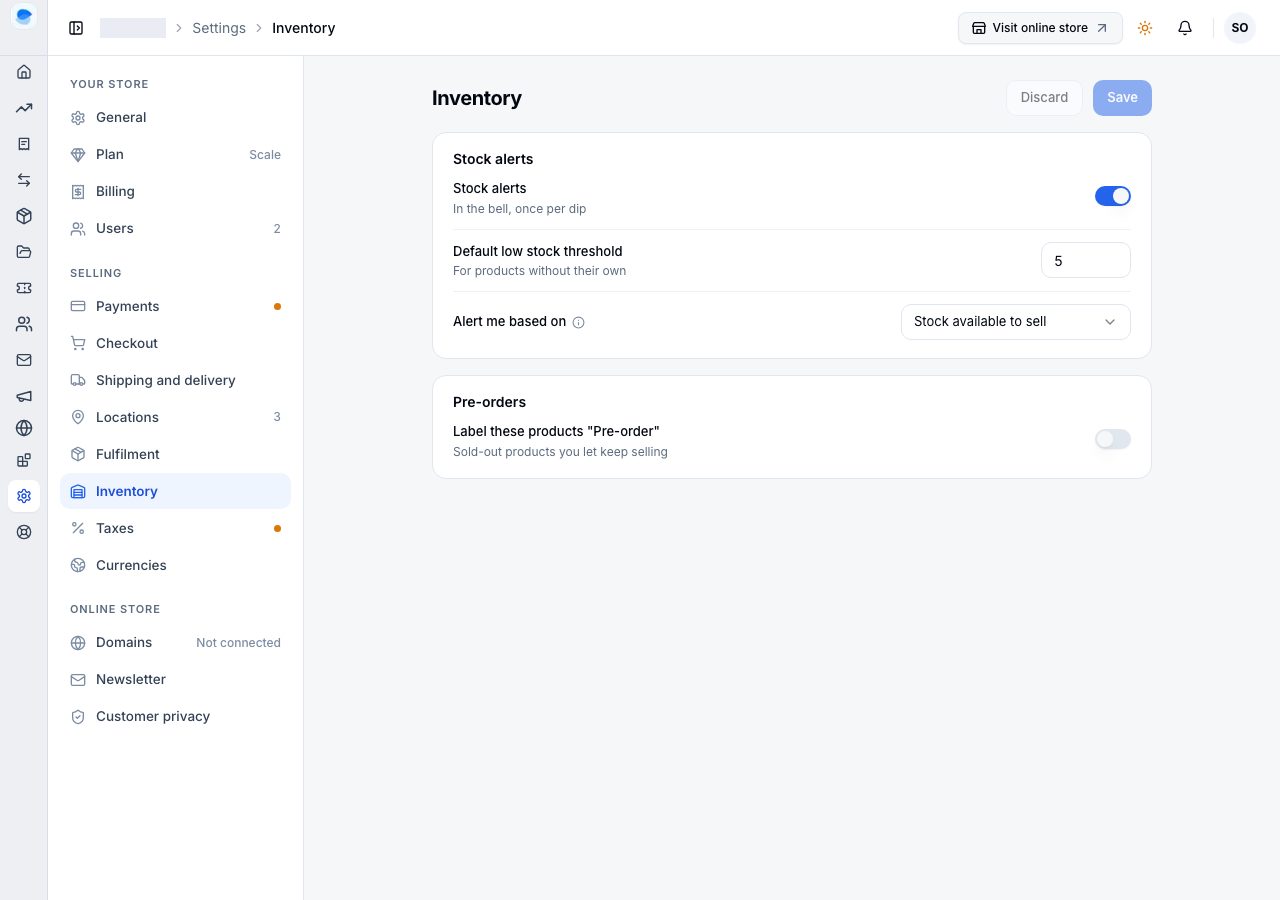Visit online store
This screenshot has height=900, width=1280.
click(x=1040, y=28)
